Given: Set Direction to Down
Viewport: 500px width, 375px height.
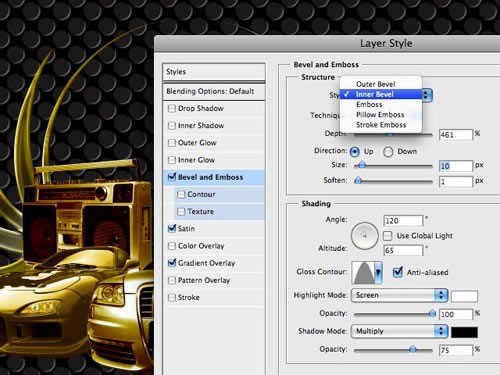Looking at the screenshot, I should tap(388, 152).
